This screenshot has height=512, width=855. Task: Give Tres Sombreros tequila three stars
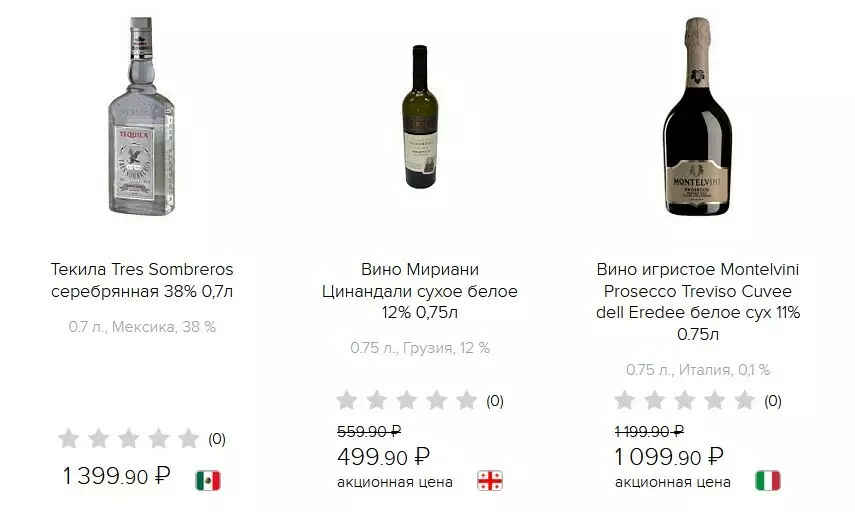coord(129,438)
